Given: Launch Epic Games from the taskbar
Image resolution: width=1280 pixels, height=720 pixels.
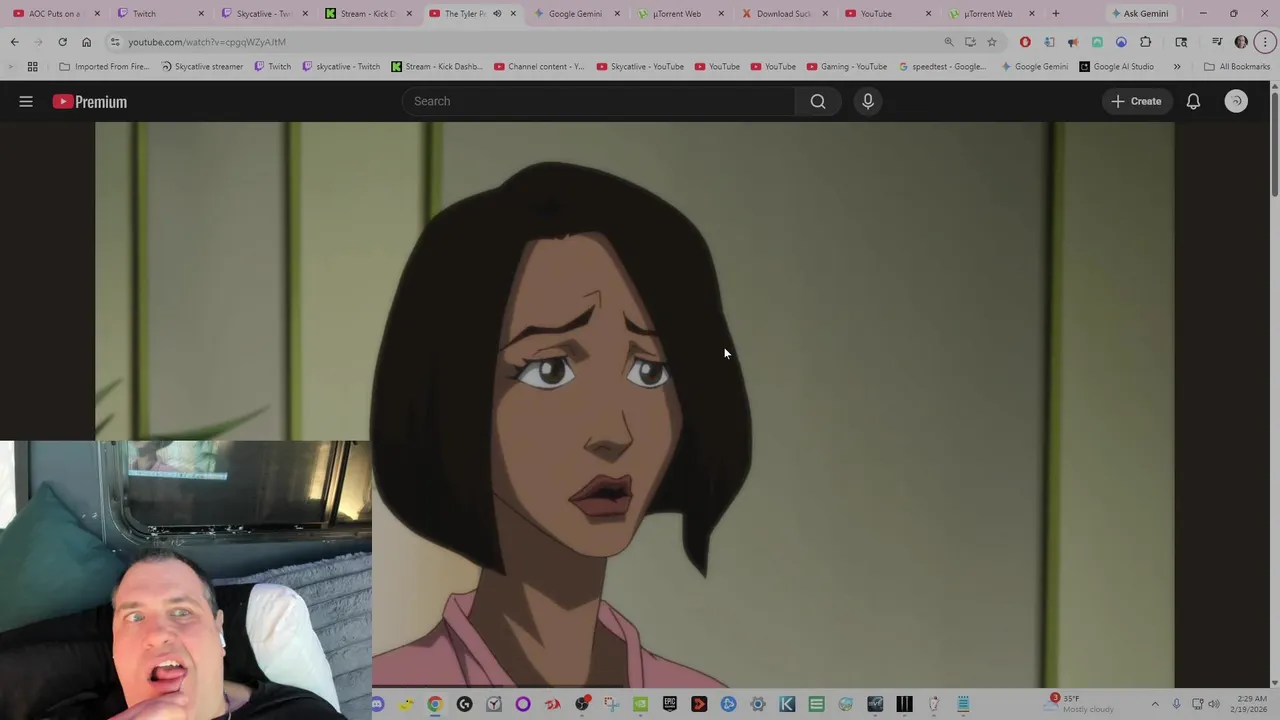Looking at the screenshot, I should tap(670, 705).
